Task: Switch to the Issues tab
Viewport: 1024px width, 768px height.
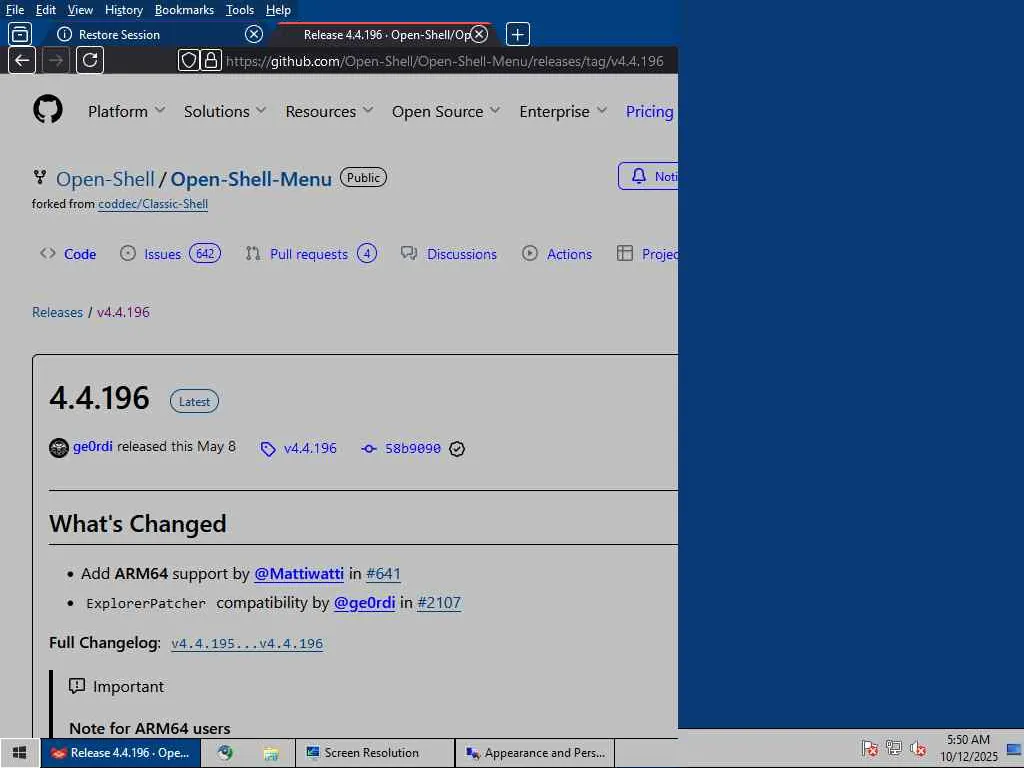Action: 170,254
